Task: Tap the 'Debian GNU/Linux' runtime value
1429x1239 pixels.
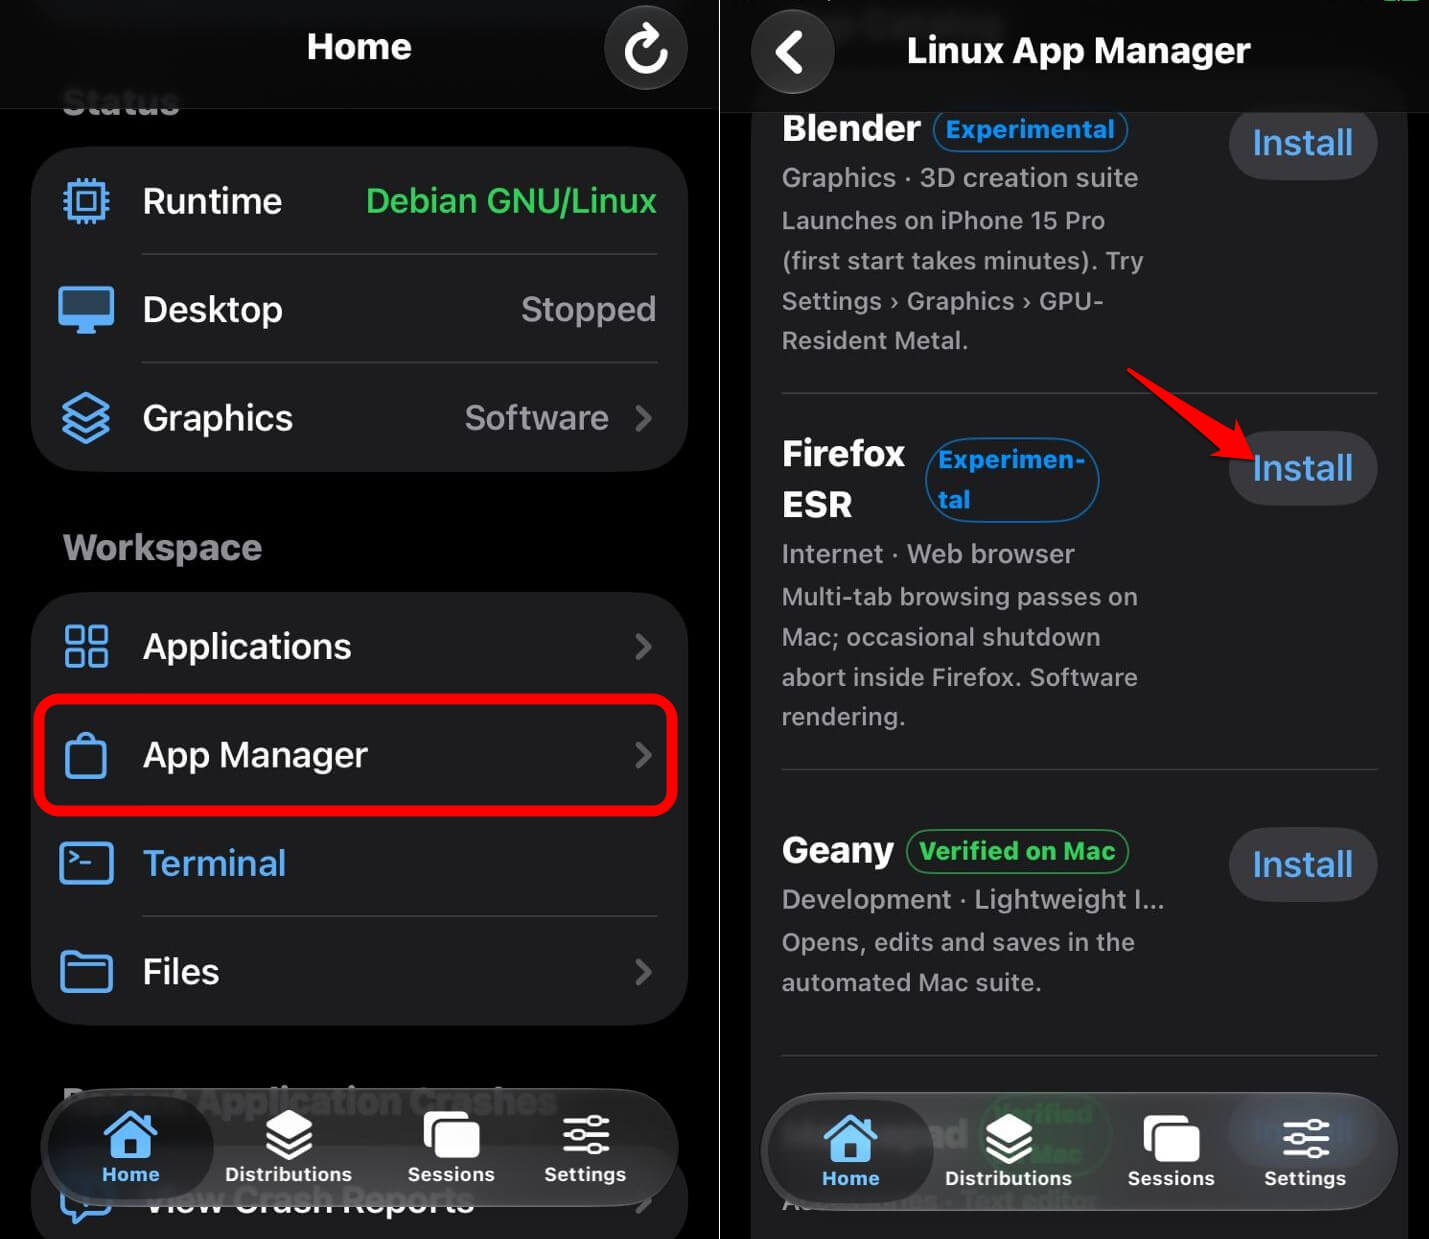Action: [511, 201]
